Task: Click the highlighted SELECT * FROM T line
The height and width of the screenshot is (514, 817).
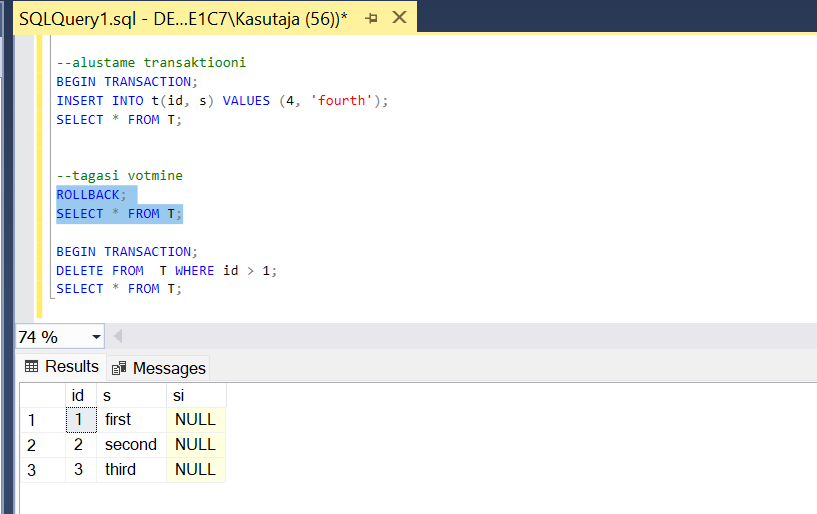Action: point(119,214)
